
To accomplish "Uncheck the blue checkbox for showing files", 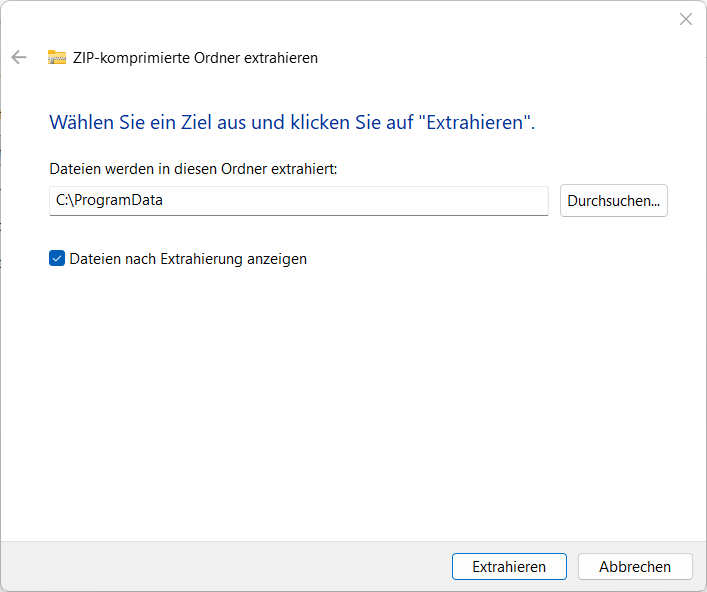I will 57,259.
